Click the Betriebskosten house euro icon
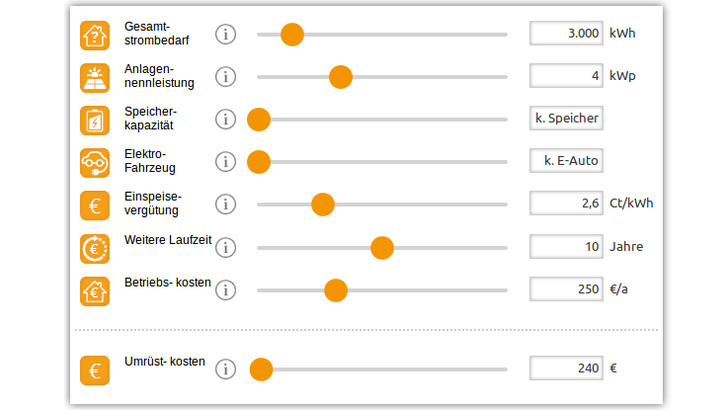 click(95, 290)
